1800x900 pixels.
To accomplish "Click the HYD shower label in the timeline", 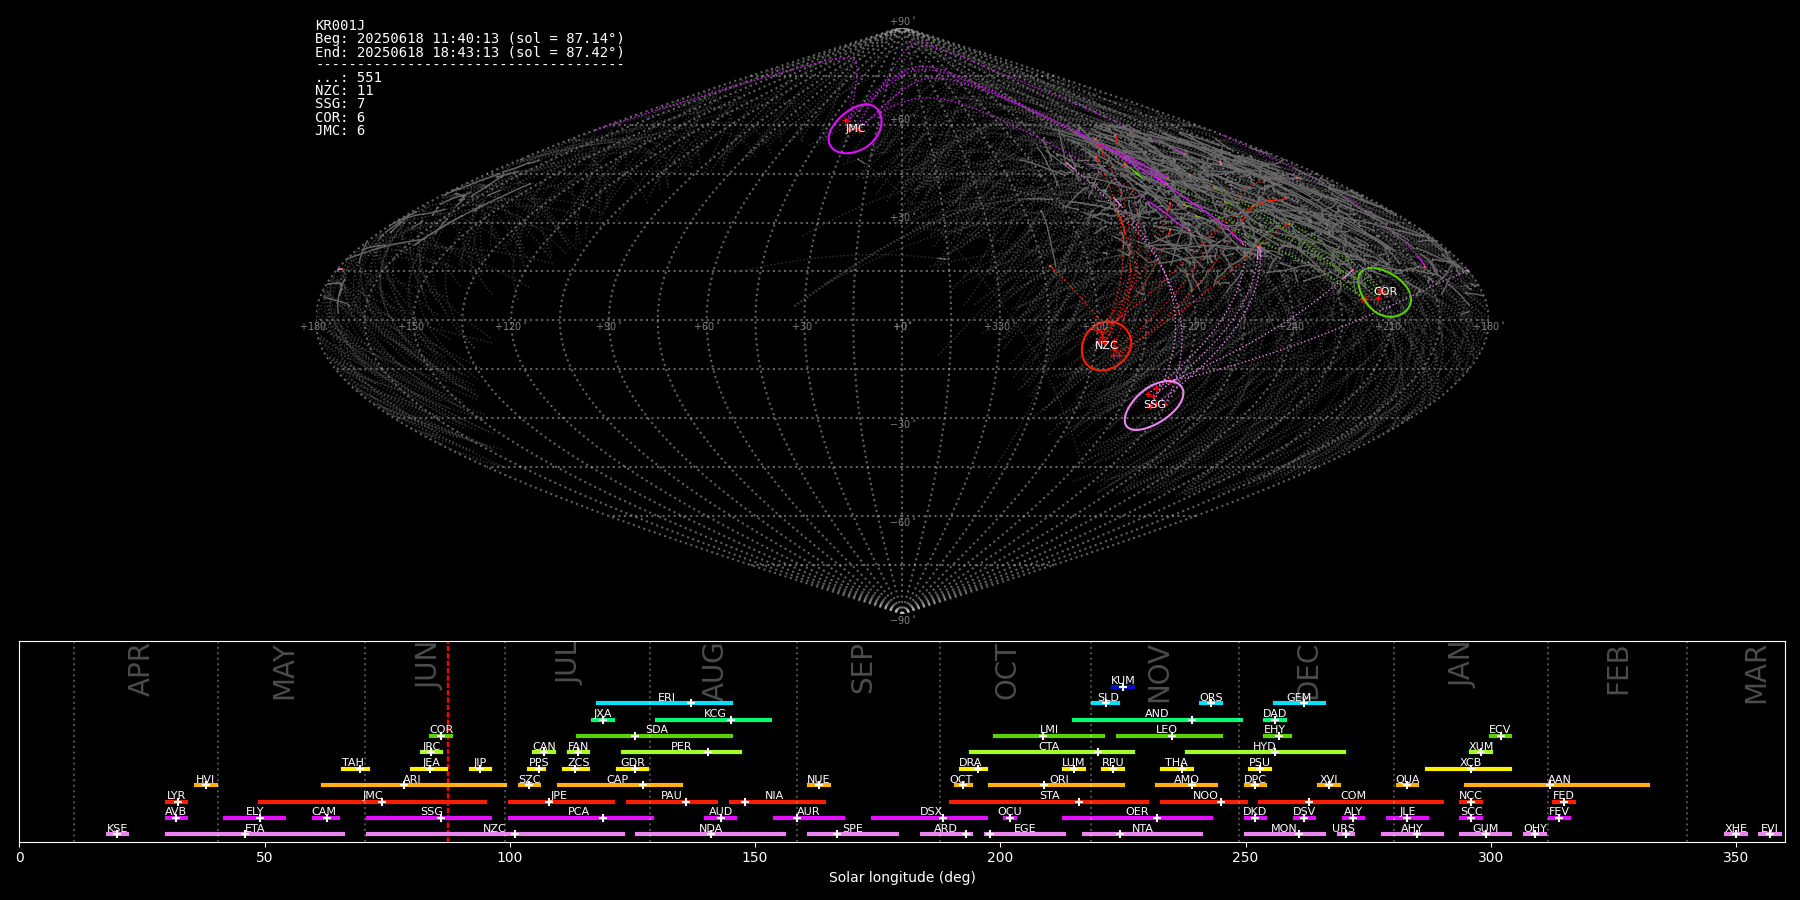I will tap(1264, 747).
